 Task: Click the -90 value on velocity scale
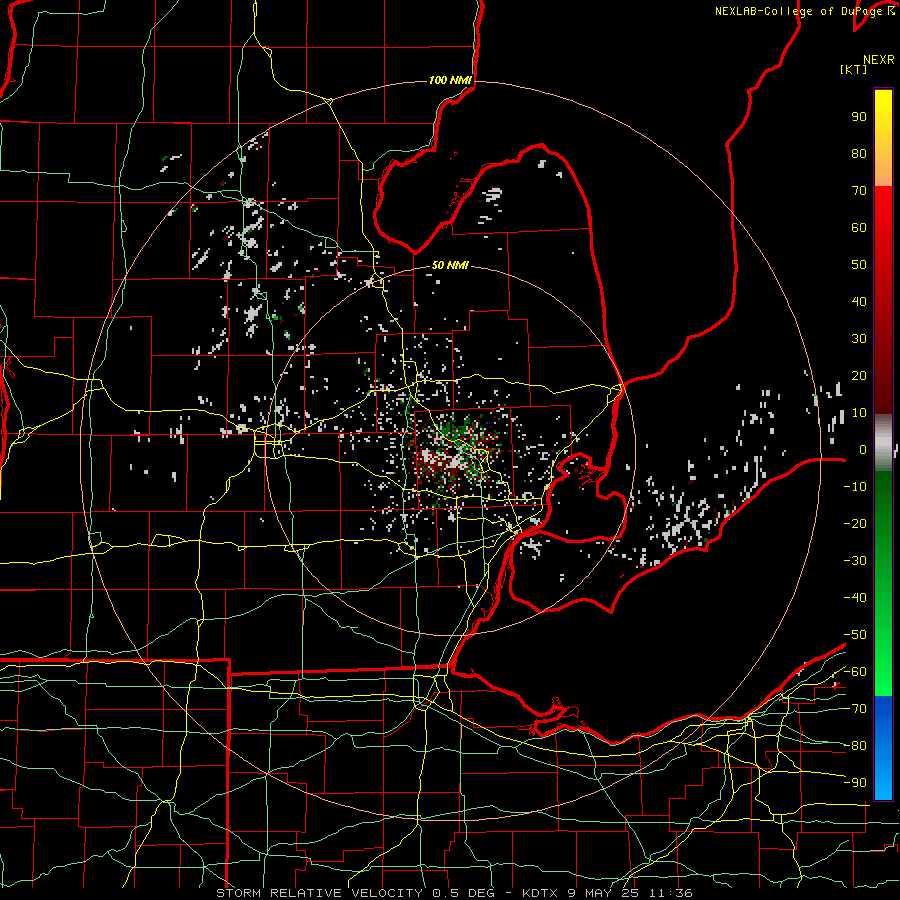tap(855, 783)
